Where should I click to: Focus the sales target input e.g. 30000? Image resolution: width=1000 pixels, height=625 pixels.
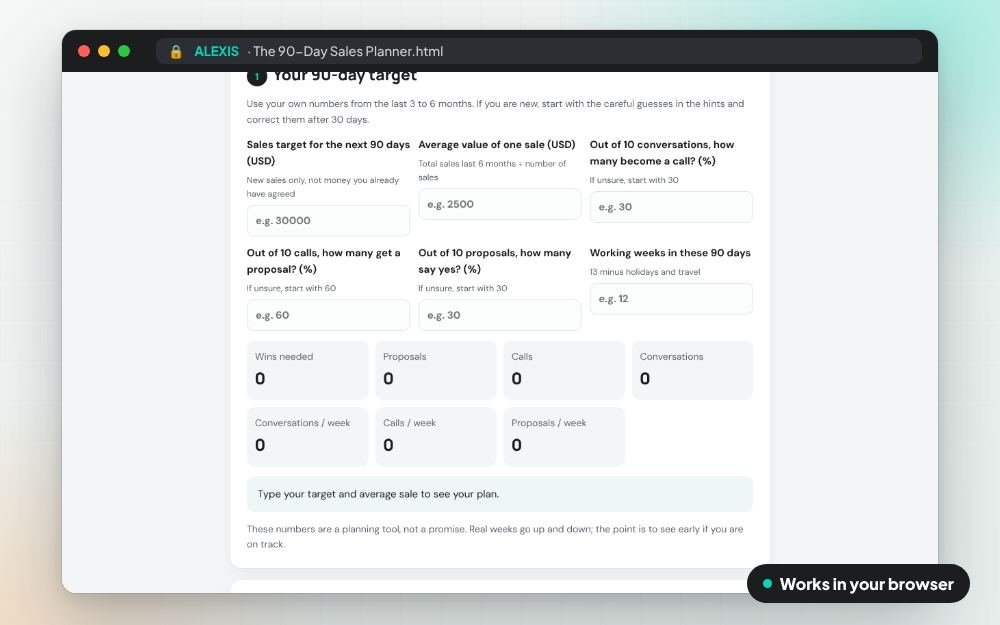click(x=328, y=221)
